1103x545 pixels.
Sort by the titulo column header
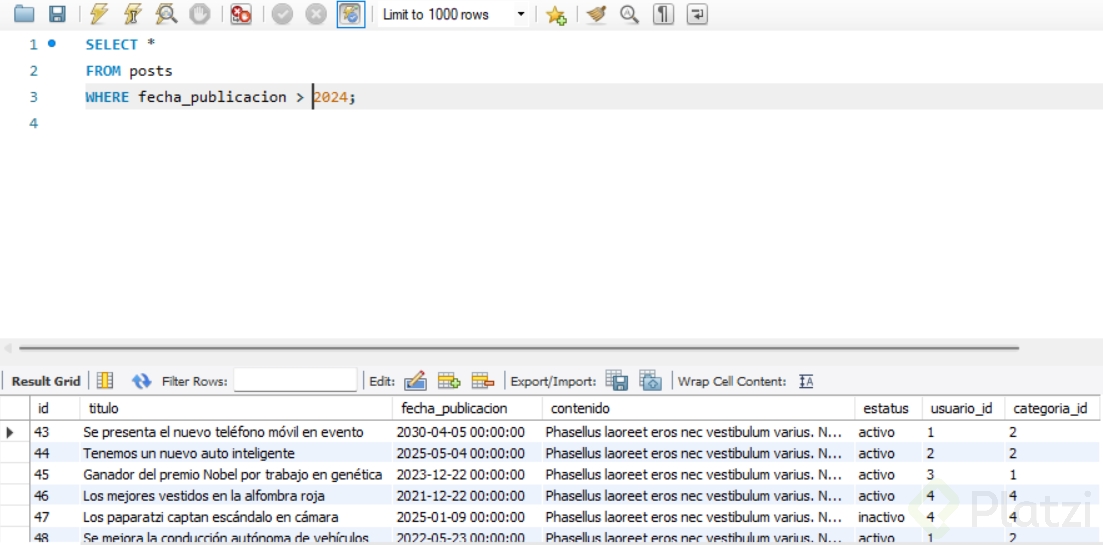pos(236,408)
